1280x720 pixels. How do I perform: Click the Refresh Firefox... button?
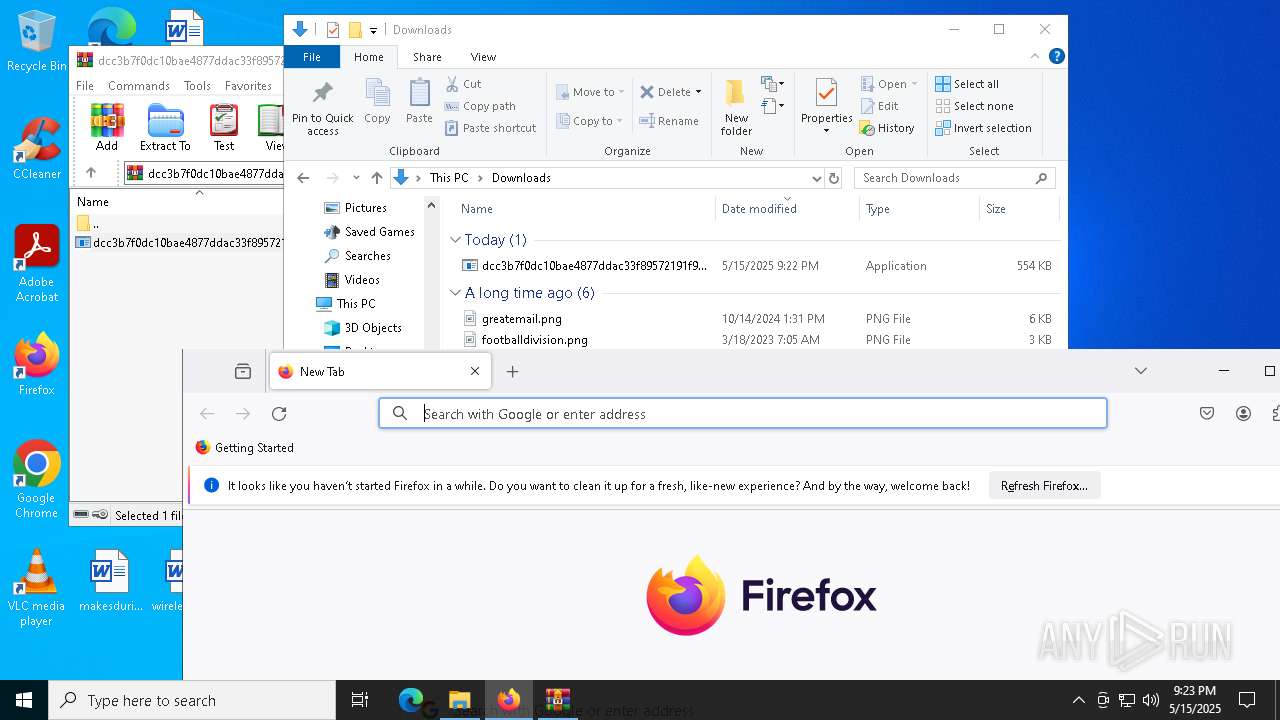click(x=1044, y=485)
